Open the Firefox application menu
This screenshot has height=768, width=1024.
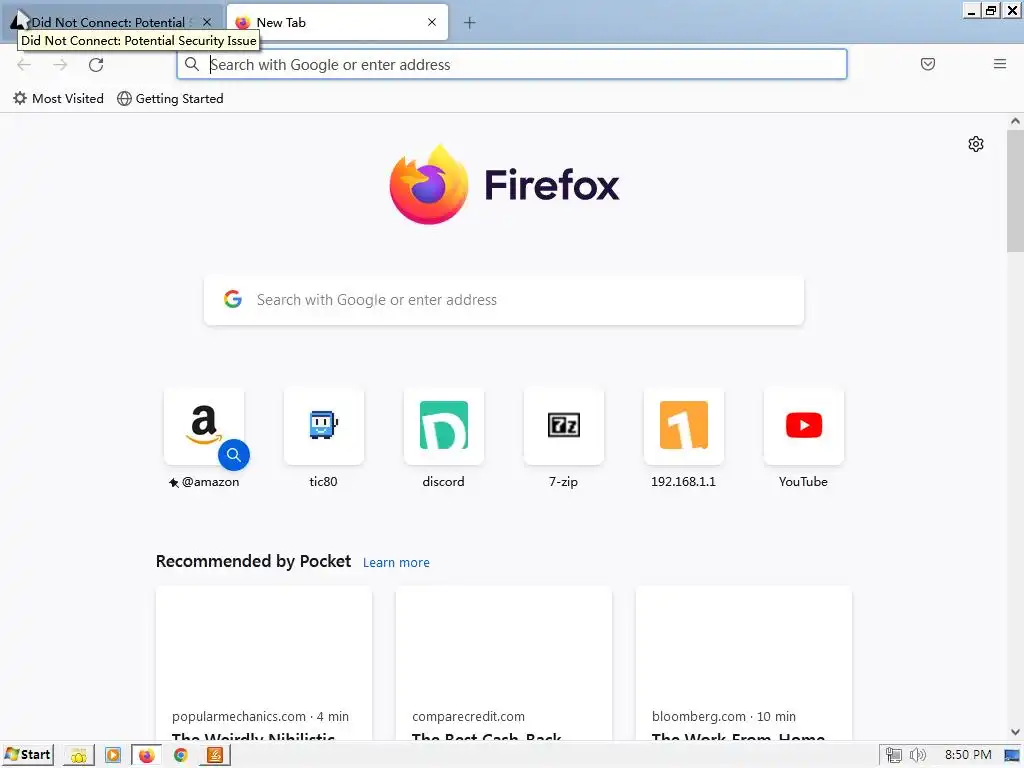coord(999,64)
